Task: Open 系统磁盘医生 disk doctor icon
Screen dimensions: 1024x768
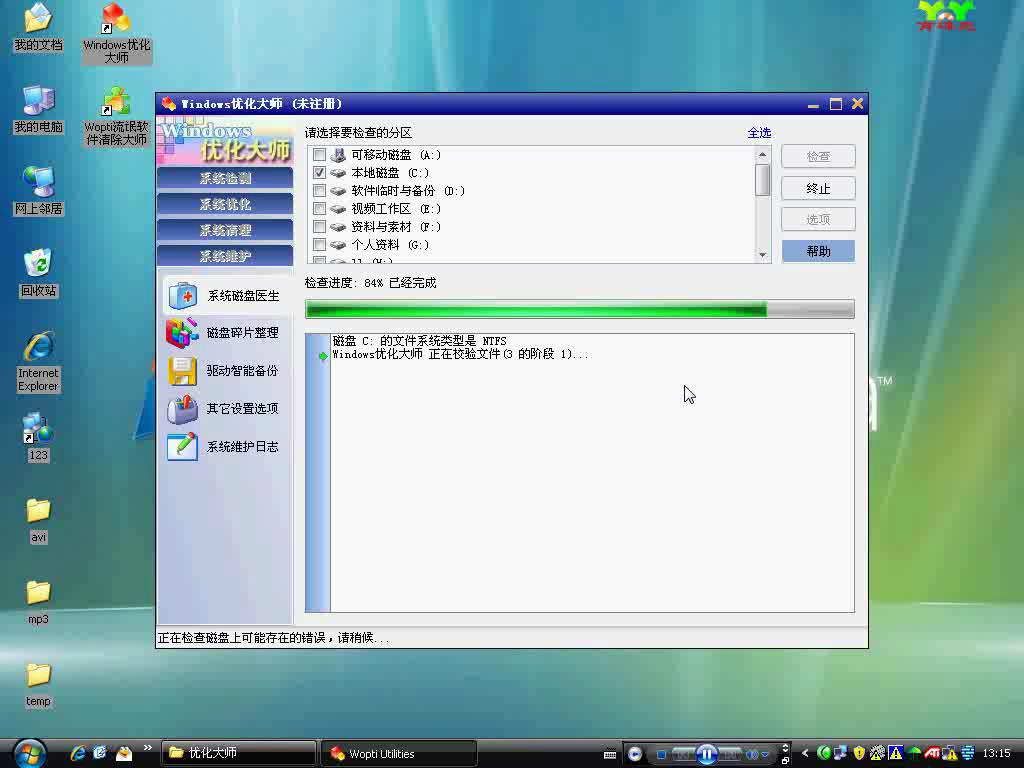Action: pyautogui.click(x=182, y=296)
